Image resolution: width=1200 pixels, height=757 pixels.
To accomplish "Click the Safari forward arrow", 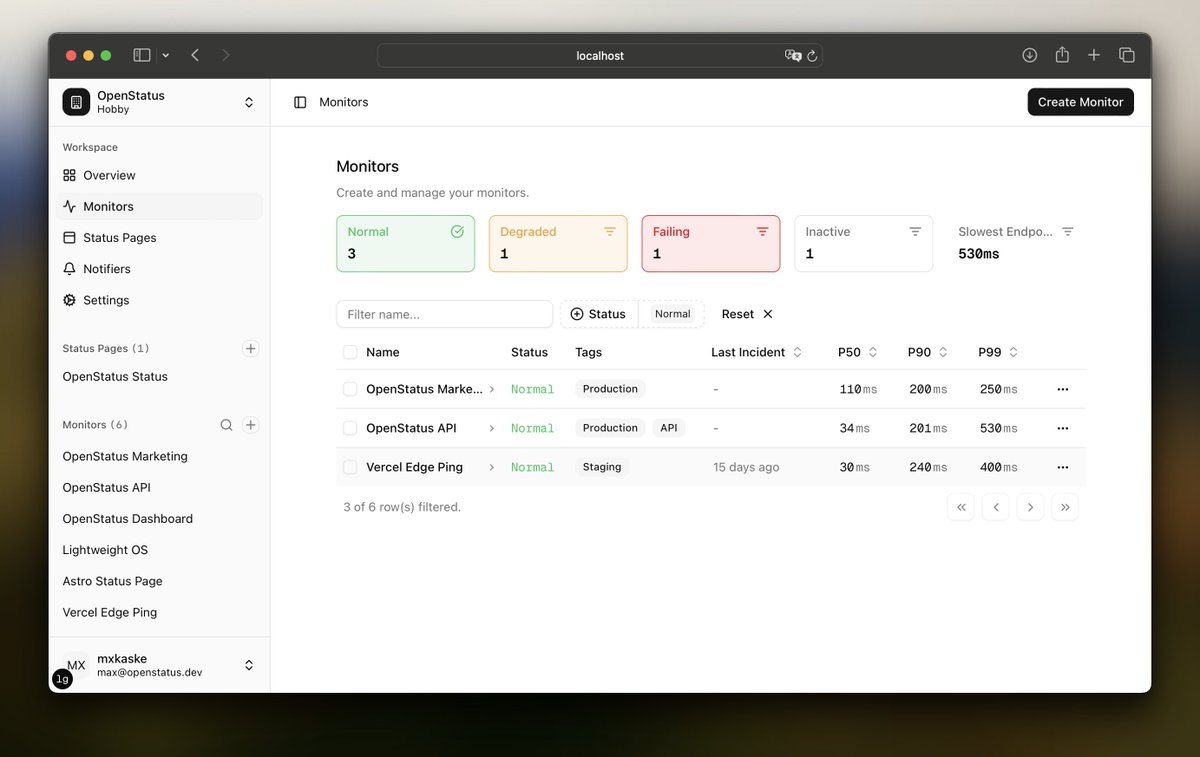I will tap(226, 55).
